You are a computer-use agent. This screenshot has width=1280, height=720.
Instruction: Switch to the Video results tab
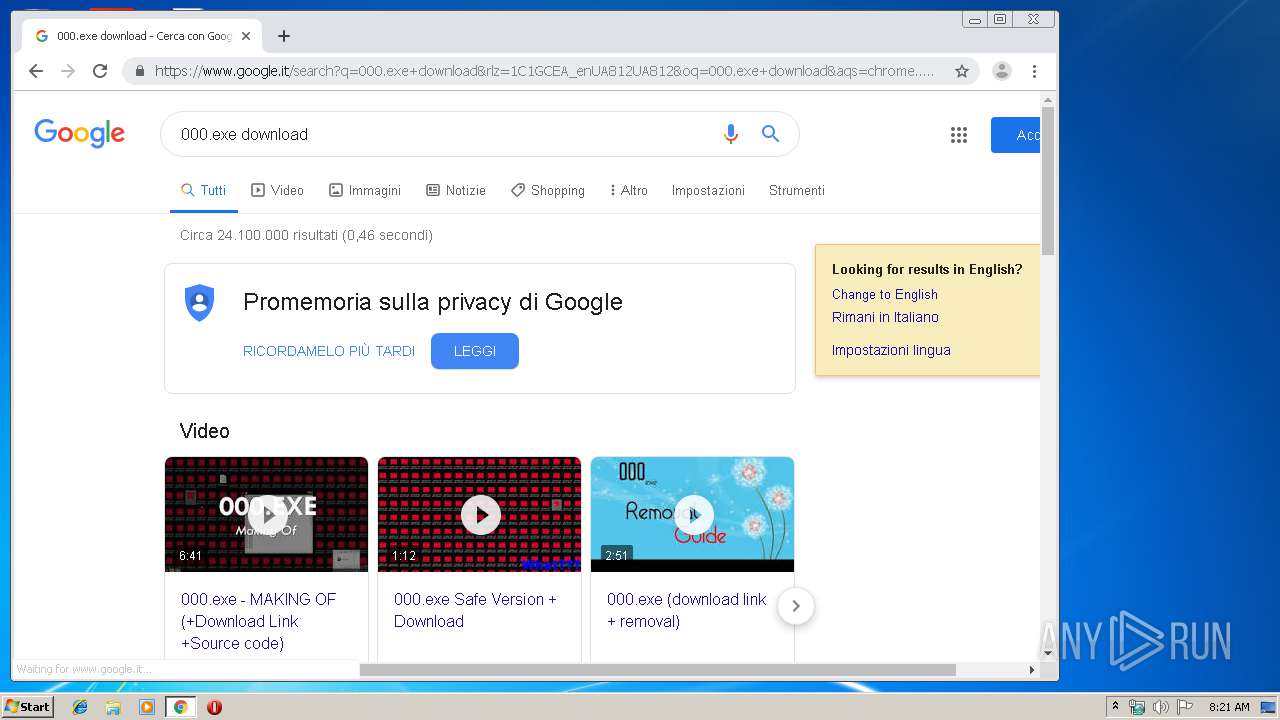click(277, 190)
